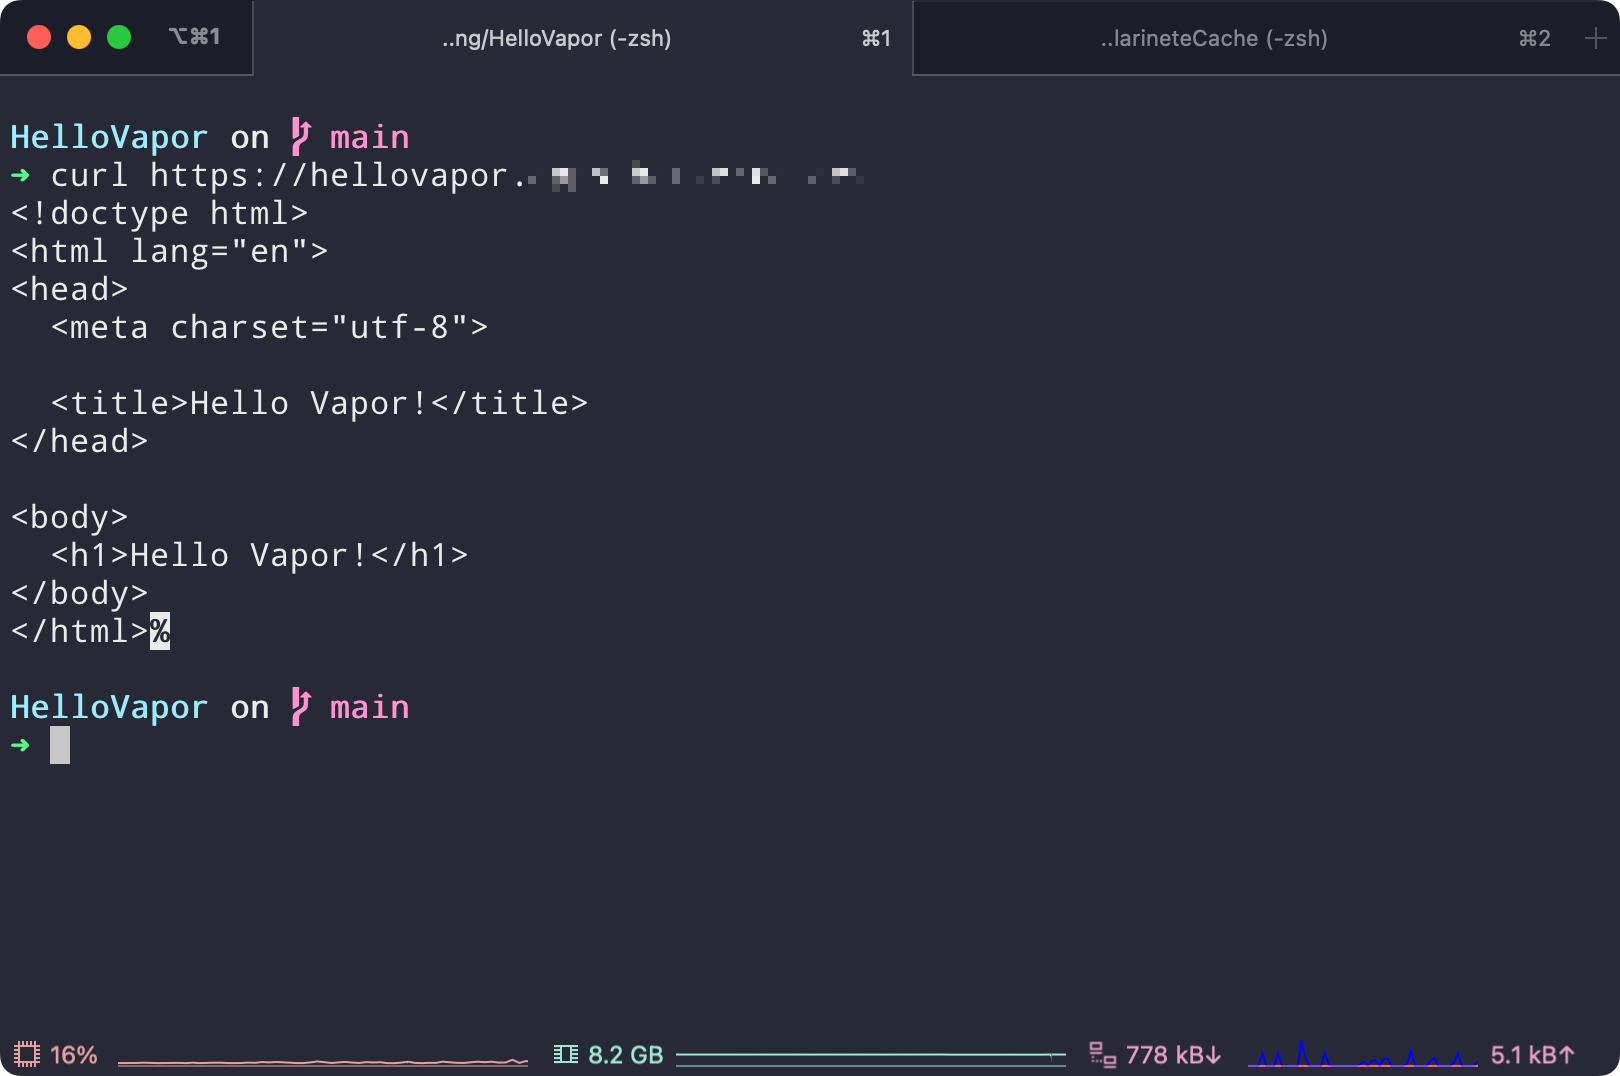This screenshot has width=1620, height=1076.
Task: Click the closing </head> tag line
Action: [x=79, y=442]
